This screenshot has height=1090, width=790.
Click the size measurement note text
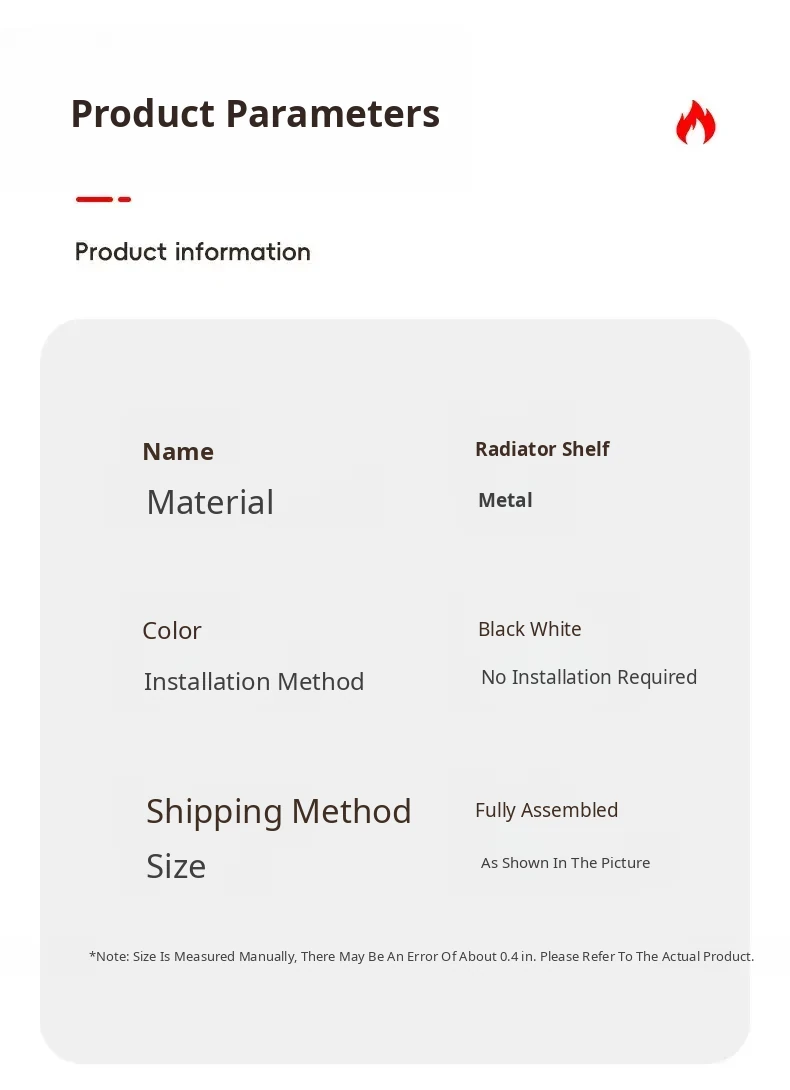tap(421, 957)
